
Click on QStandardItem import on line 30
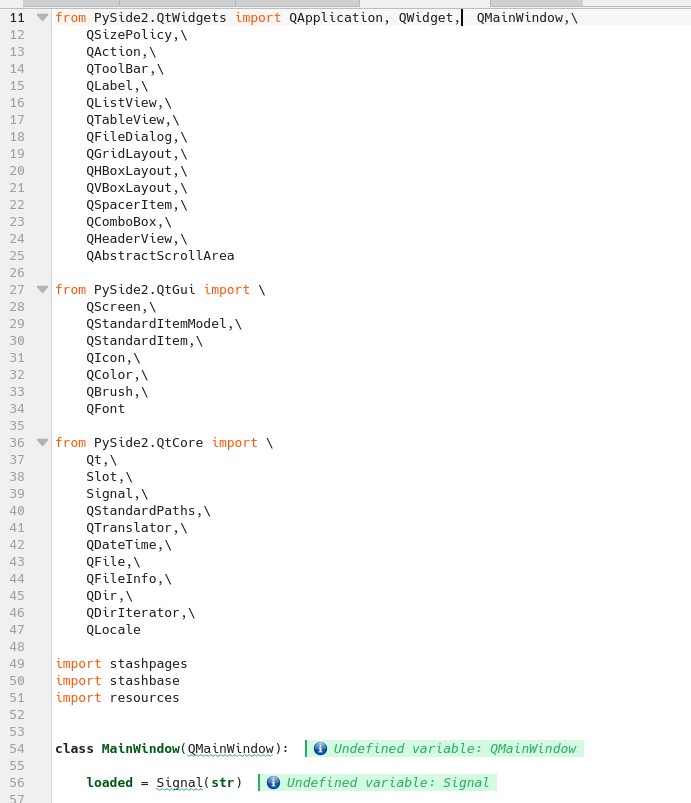[x=137, y=341]
